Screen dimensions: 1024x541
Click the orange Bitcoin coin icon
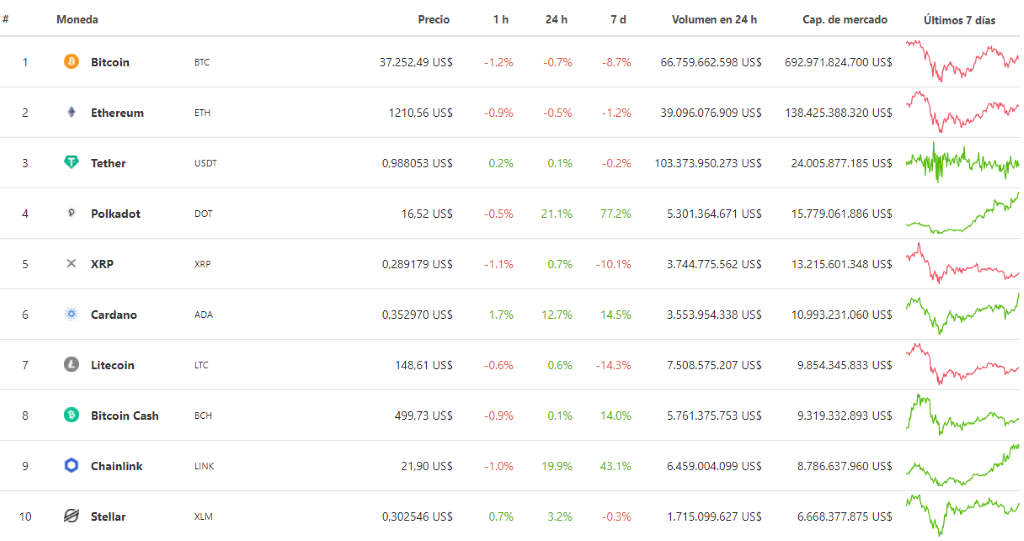pos(71,61)
